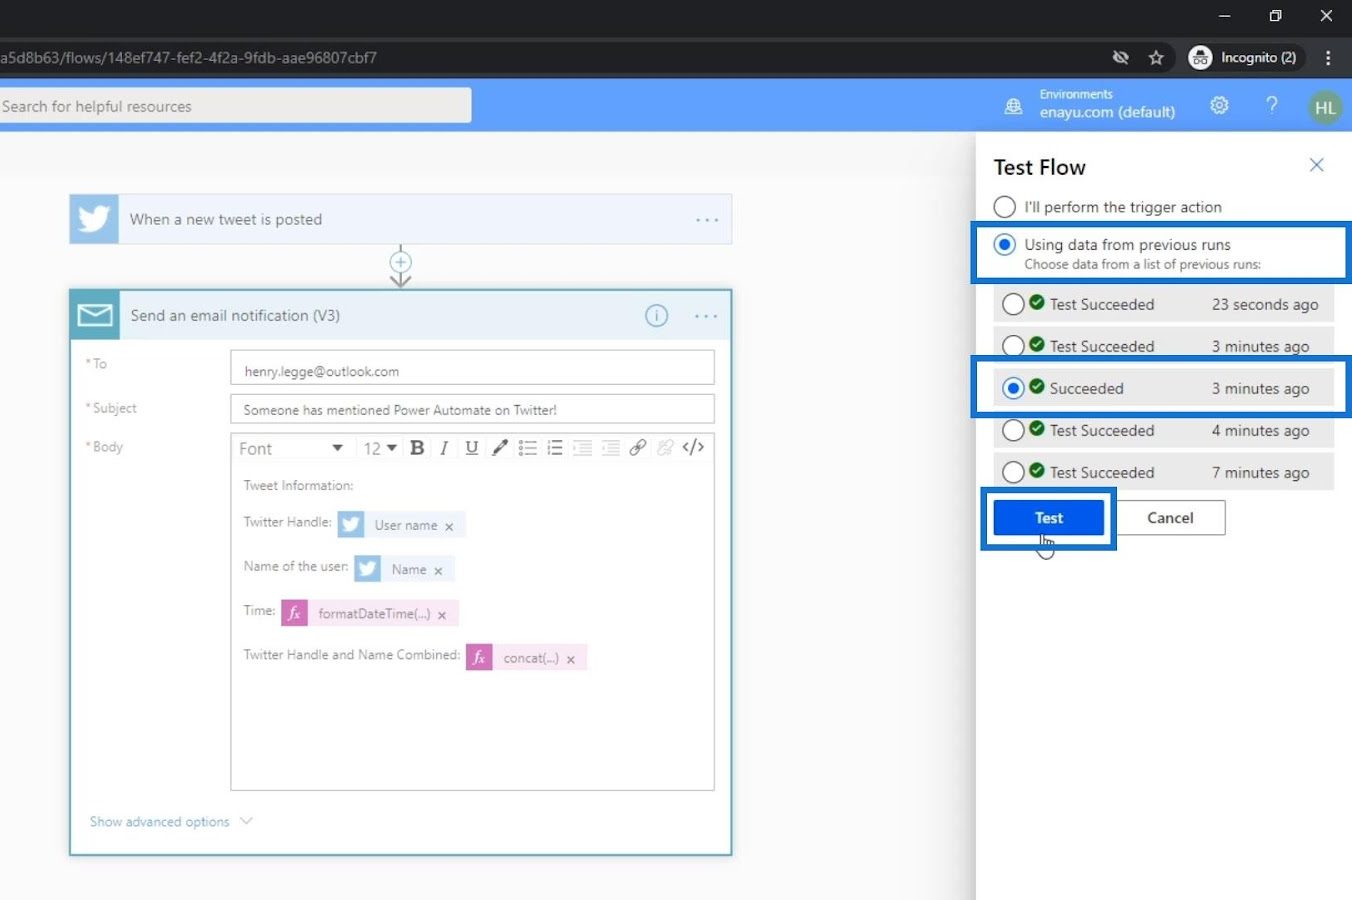This screenshot has height=900, width=1352.
Task: Click the mail action envelope icon
Action: [x=95, y=316]
